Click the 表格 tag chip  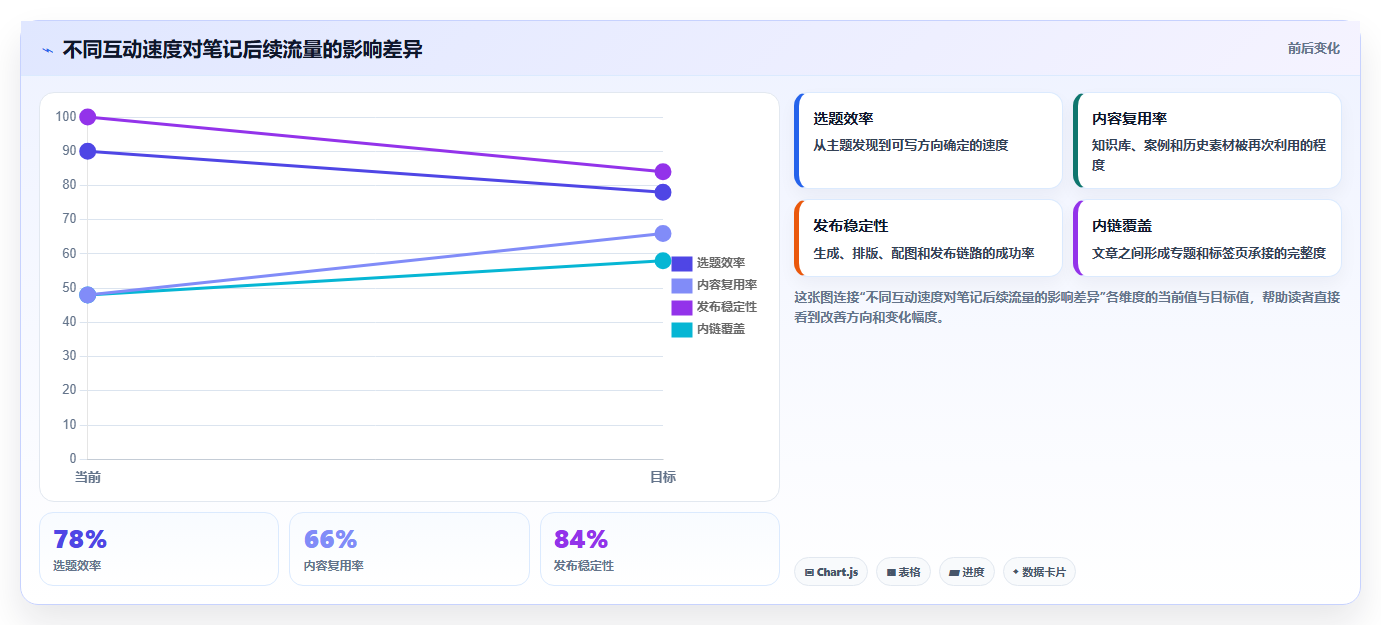tap(903, 572)
